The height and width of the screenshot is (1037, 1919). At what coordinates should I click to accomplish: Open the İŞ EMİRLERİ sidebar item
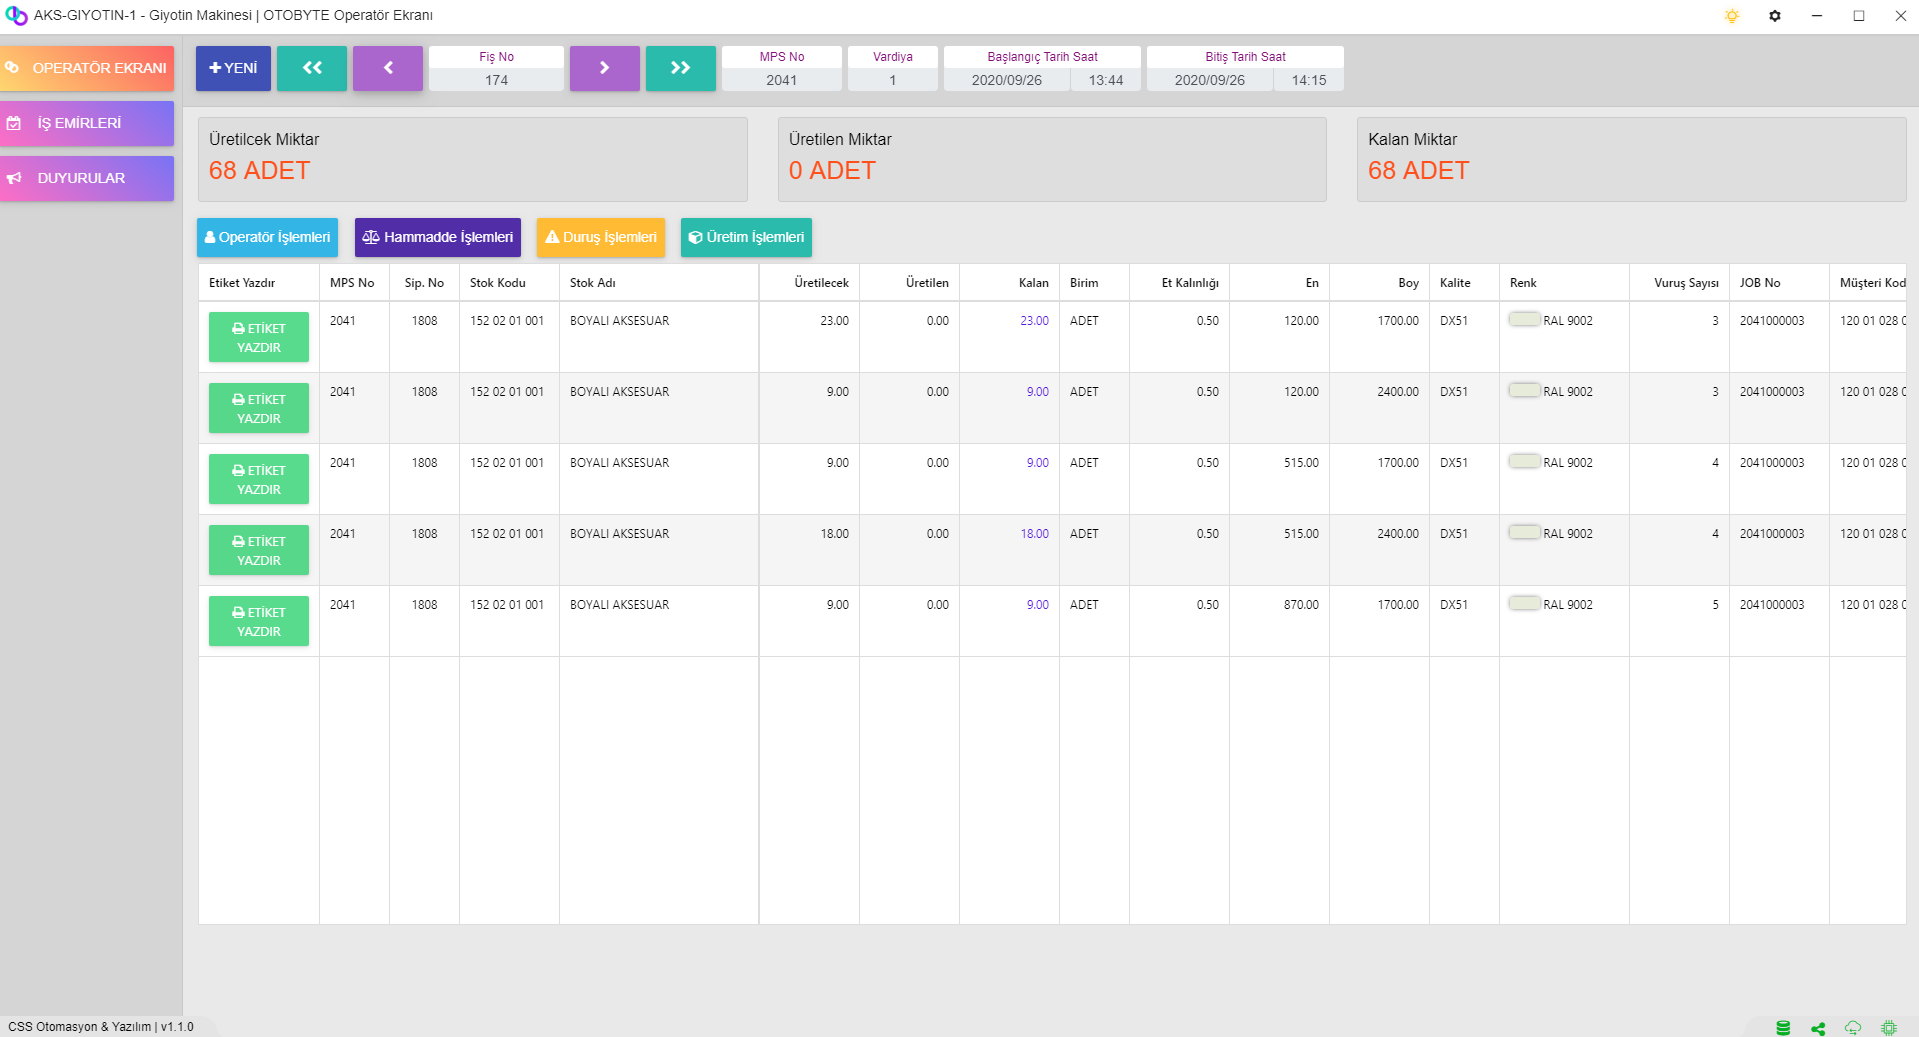87,123
